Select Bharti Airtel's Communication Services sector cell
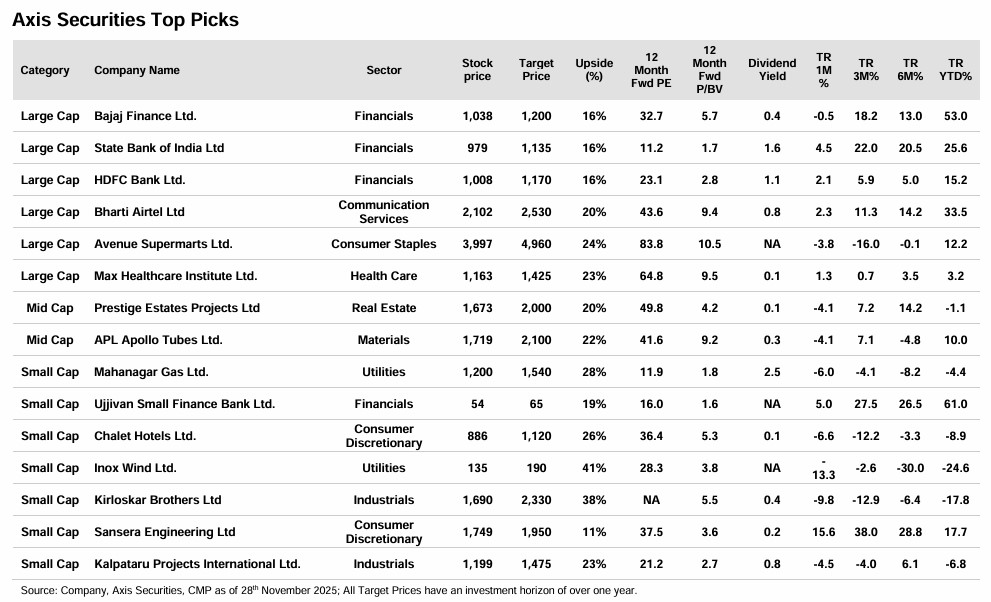This screenshot has height=602, width=991. point(384,212)
